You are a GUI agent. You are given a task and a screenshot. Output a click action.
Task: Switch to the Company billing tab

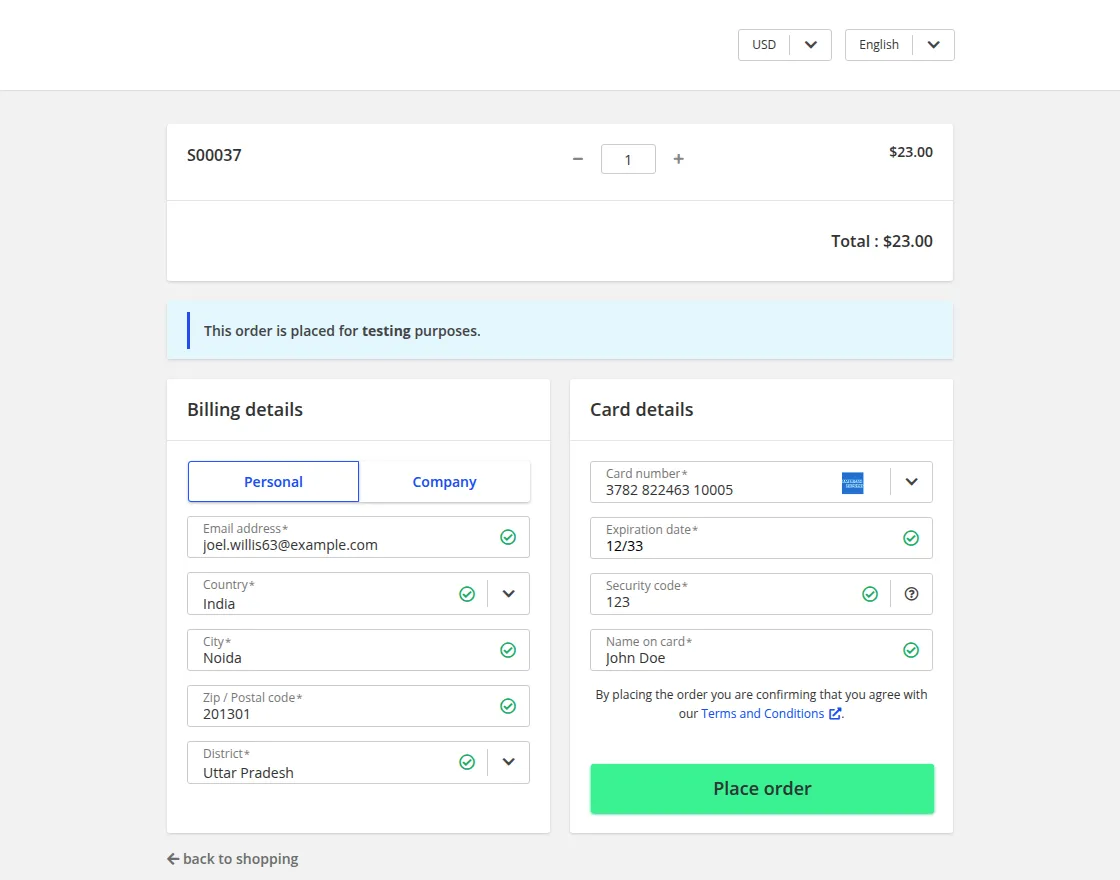click(x=444, y=481)
